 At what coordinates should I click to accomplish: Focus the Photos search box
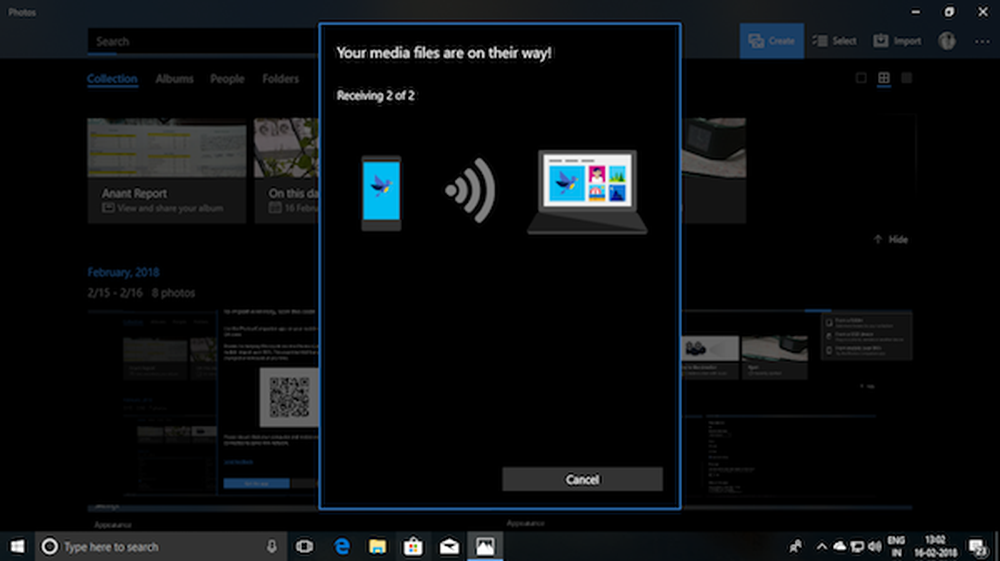click(203, 41)
